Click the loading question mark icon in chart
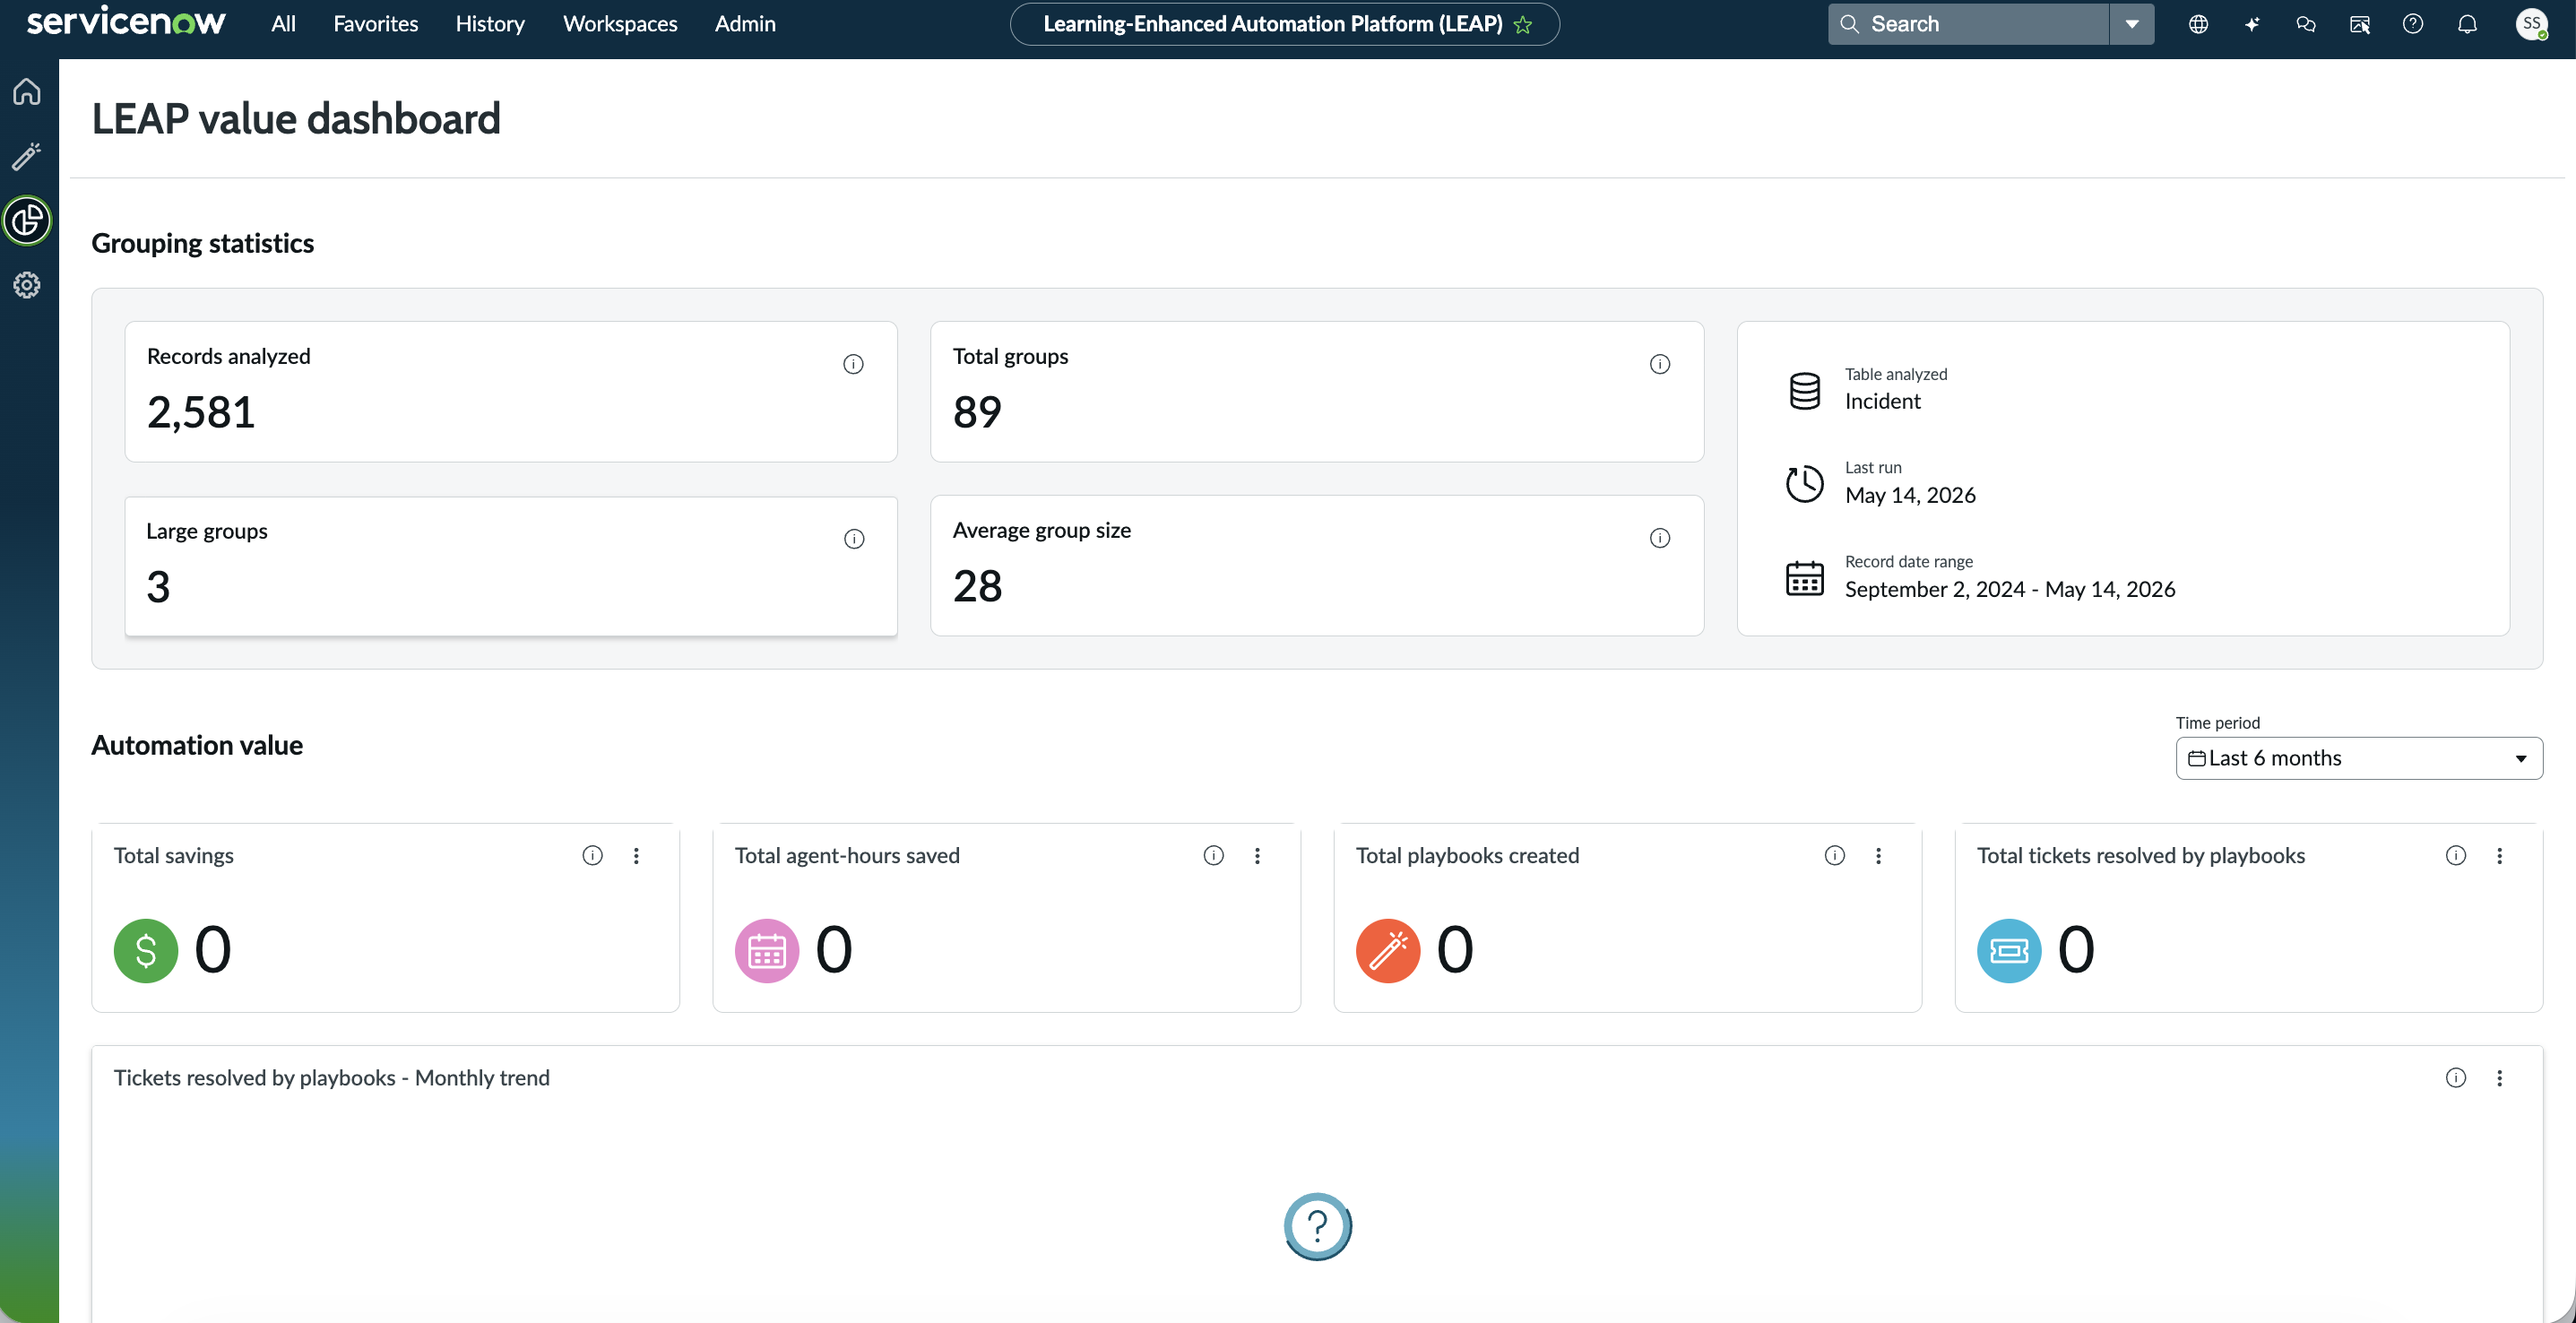The width and height of the screenshot is (2576, 1323). 1318,1226
